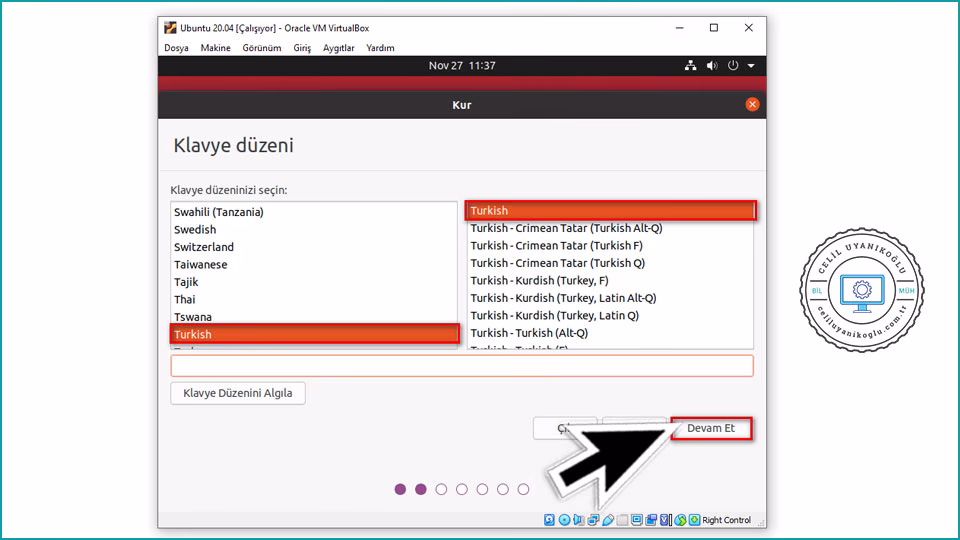Click the virtualization 'V' CPU icon in status bar
This screenshot has height=540, width=960.
[666, 520]
